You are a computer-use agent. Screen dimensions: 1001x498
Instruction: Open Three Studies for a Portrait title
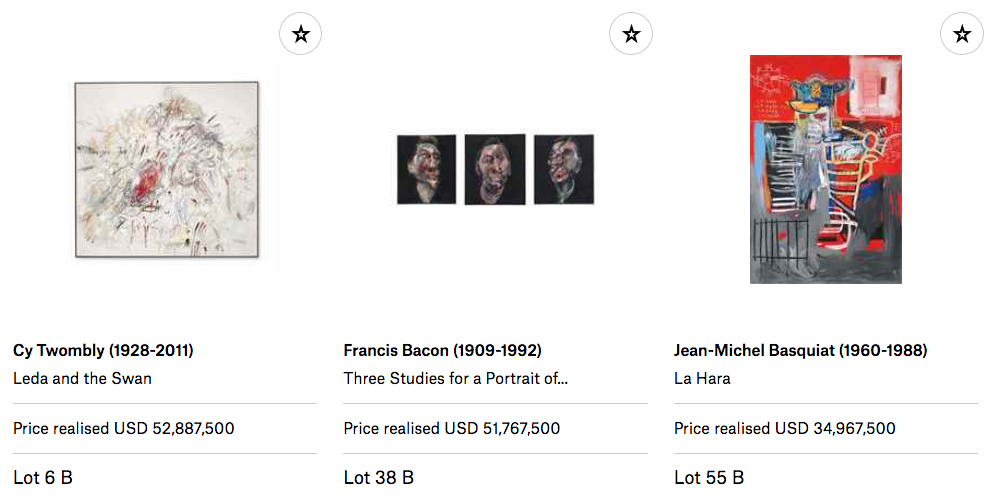click(x=456, y=379)
